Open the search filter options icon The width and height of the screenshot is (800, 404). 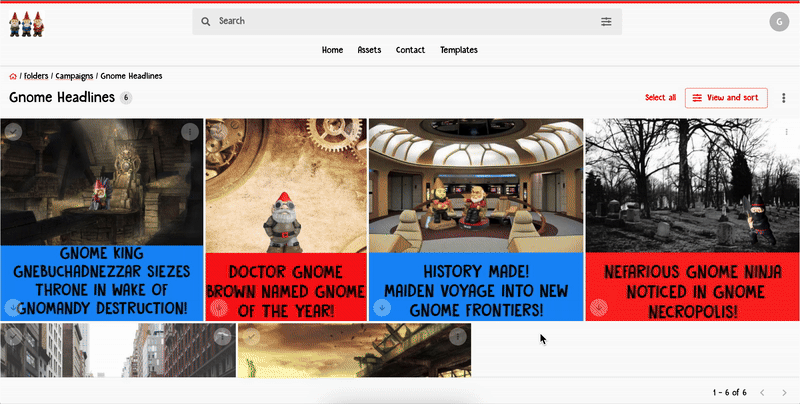606,21
